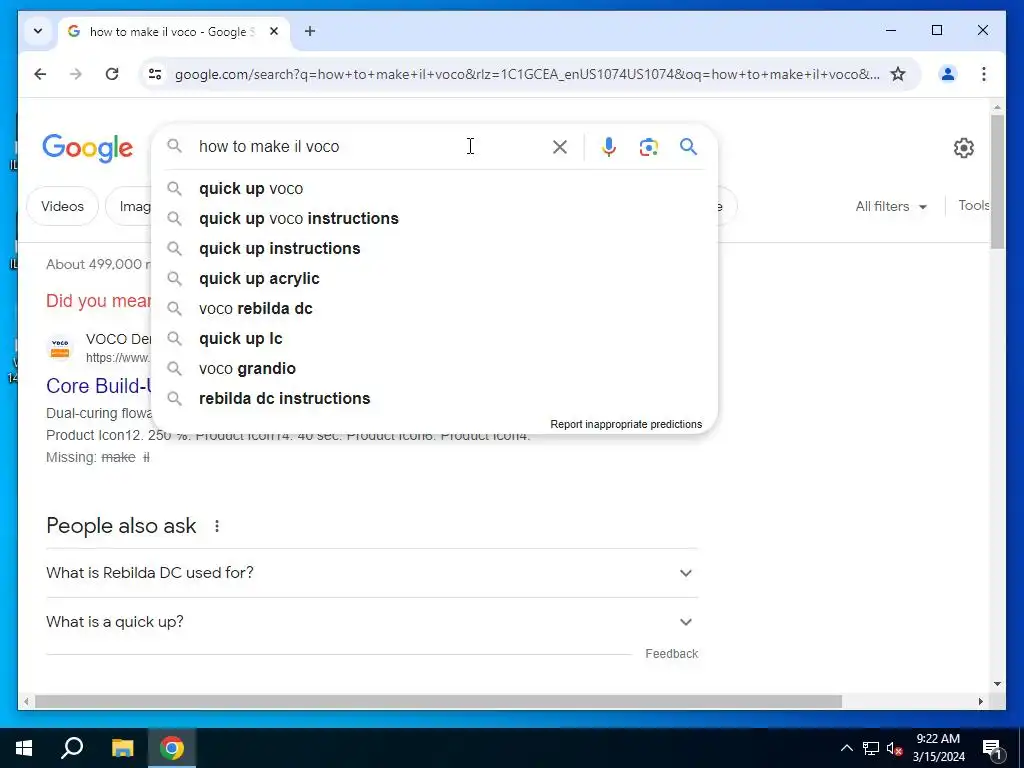Screen dimensions: 1024x768
Task: Open the site information icon in address bar
Action: [155, 74]
